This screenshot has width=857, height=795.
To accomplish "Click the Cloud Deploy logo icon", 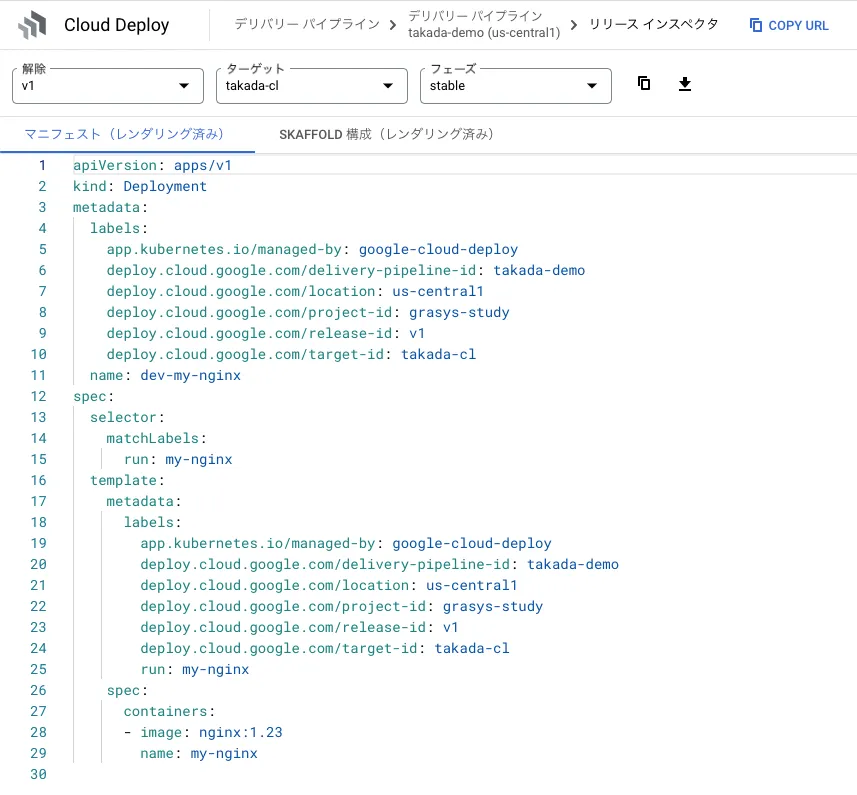I will (x=32, y=25).
